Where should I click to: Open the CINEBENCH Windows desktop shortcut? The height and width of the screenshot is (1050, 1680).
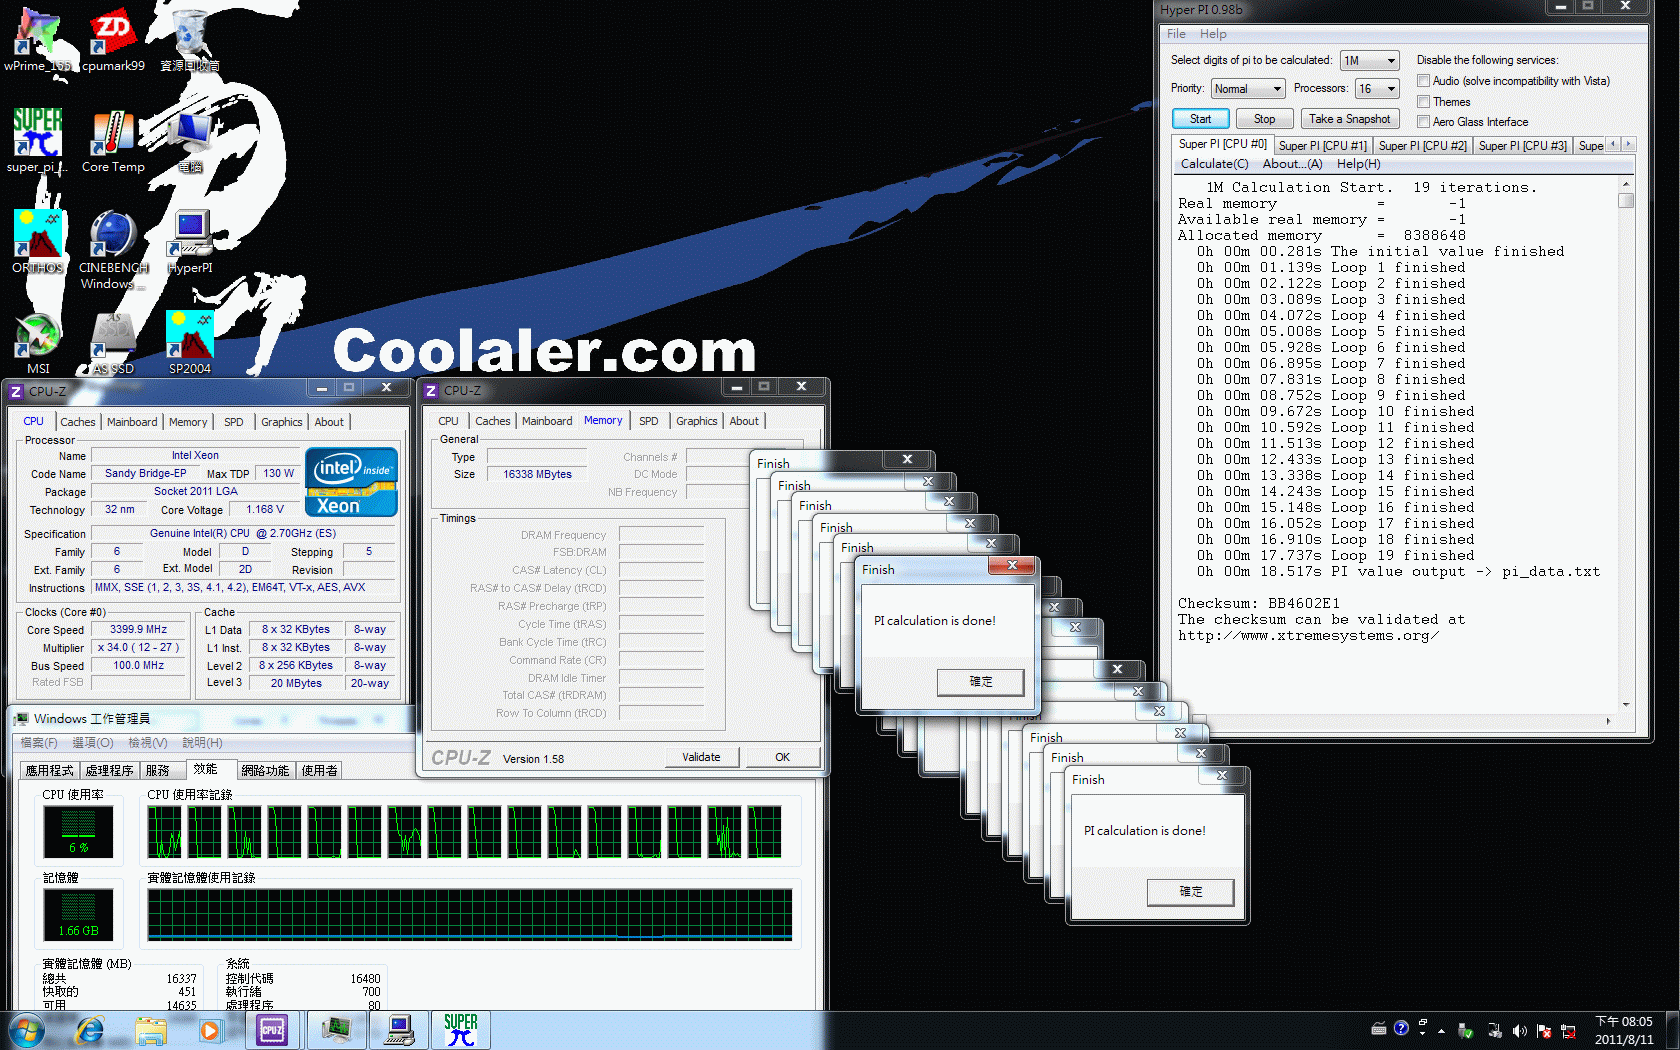pyautogui.click(x=113, y=249)
